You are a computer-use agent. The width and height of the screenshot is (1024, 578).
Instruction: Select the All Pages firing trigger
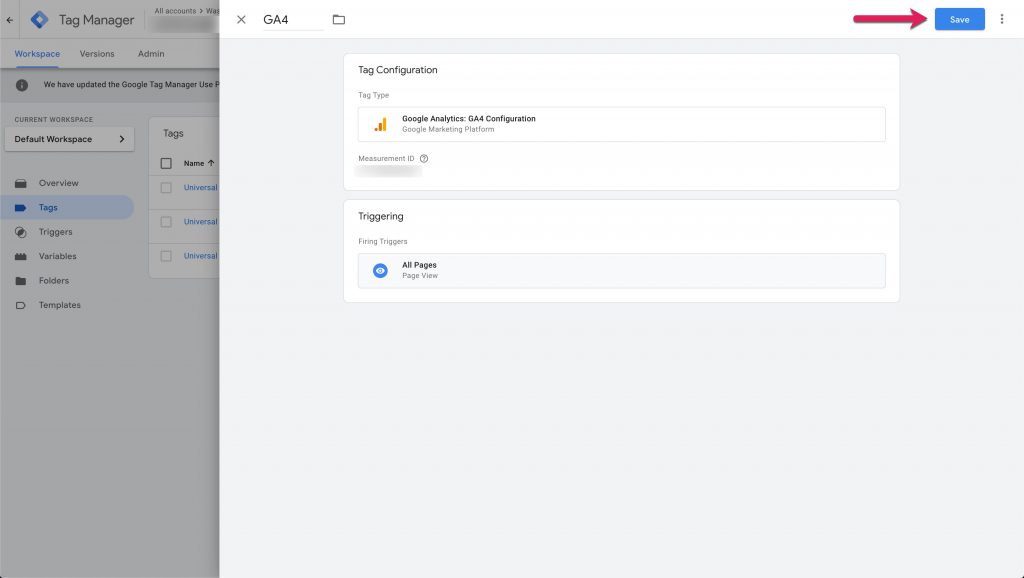coord(620,270)
